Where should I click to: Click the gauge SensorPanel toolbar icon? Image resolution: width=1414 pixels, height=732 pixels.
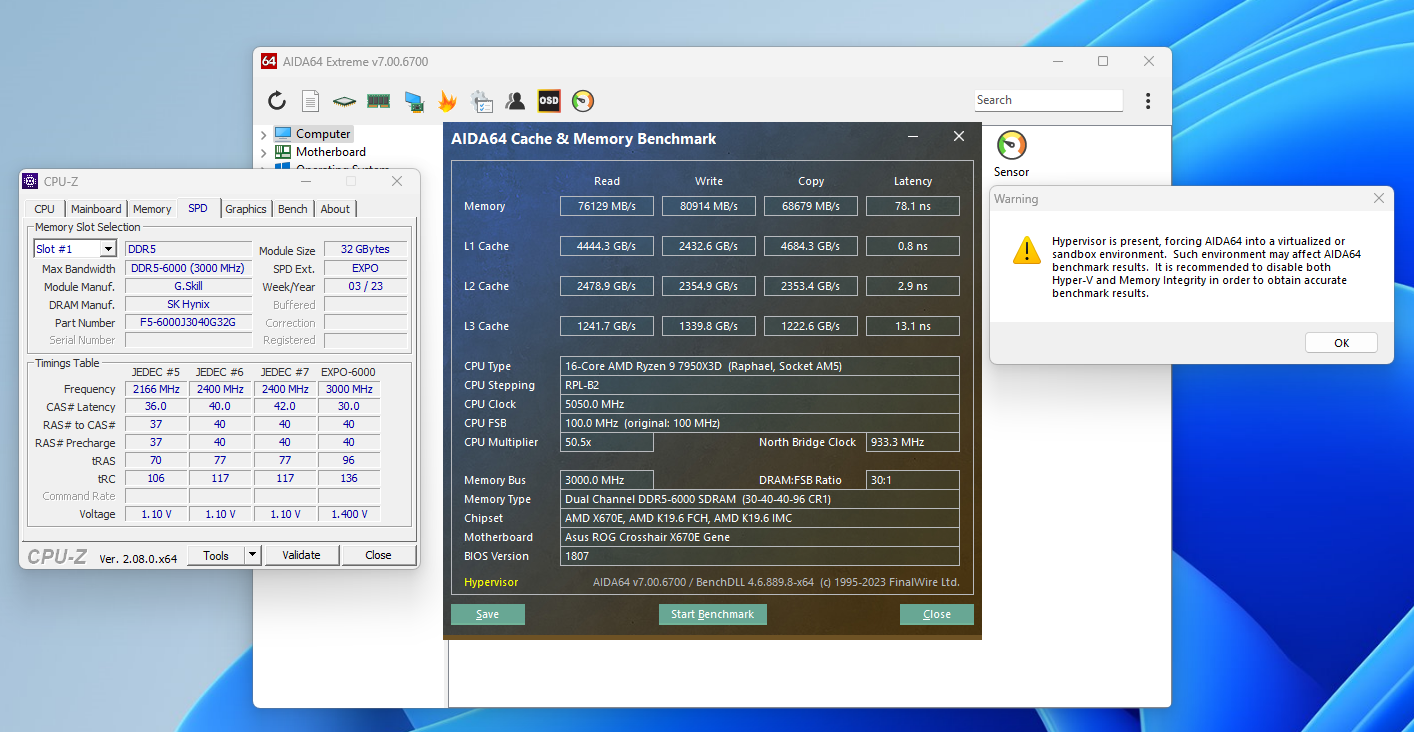point(583,101)
